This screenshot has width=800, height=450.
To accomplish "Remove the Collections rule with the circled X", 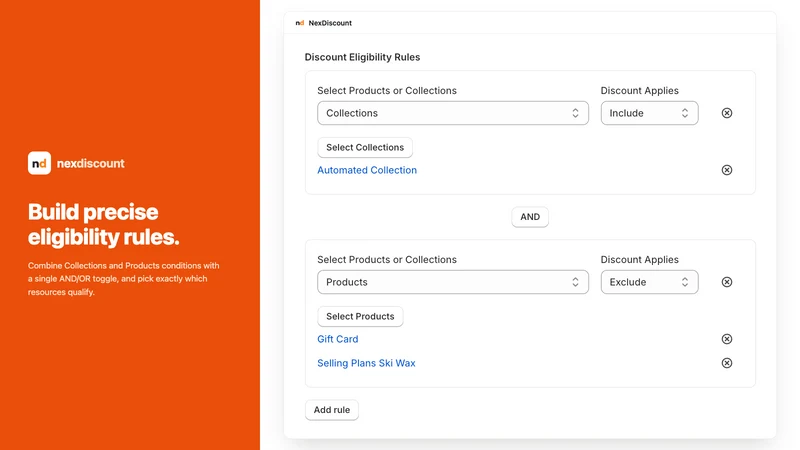I will (x=727, y=113).
